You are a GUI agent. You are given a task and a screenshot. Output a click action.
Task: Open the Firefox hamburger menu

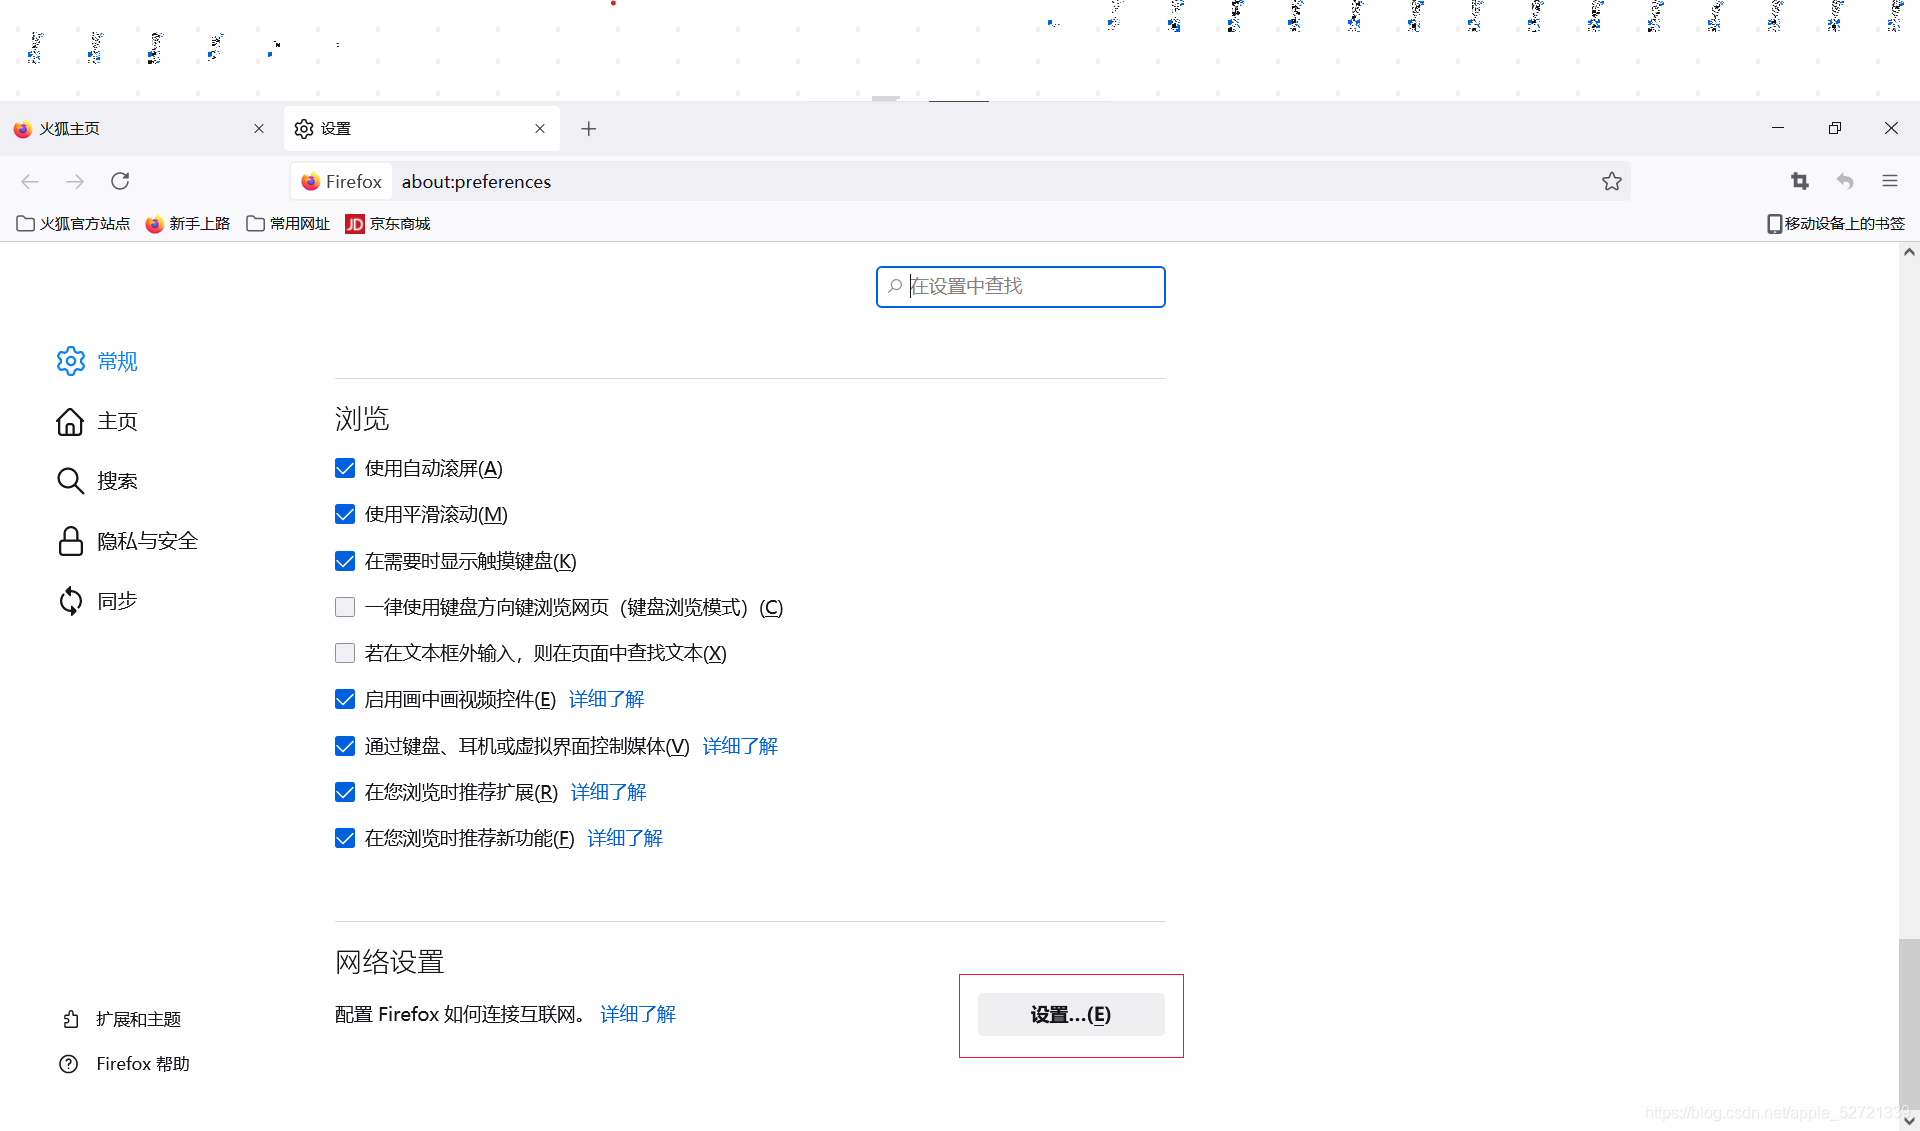click(1890, 181)
